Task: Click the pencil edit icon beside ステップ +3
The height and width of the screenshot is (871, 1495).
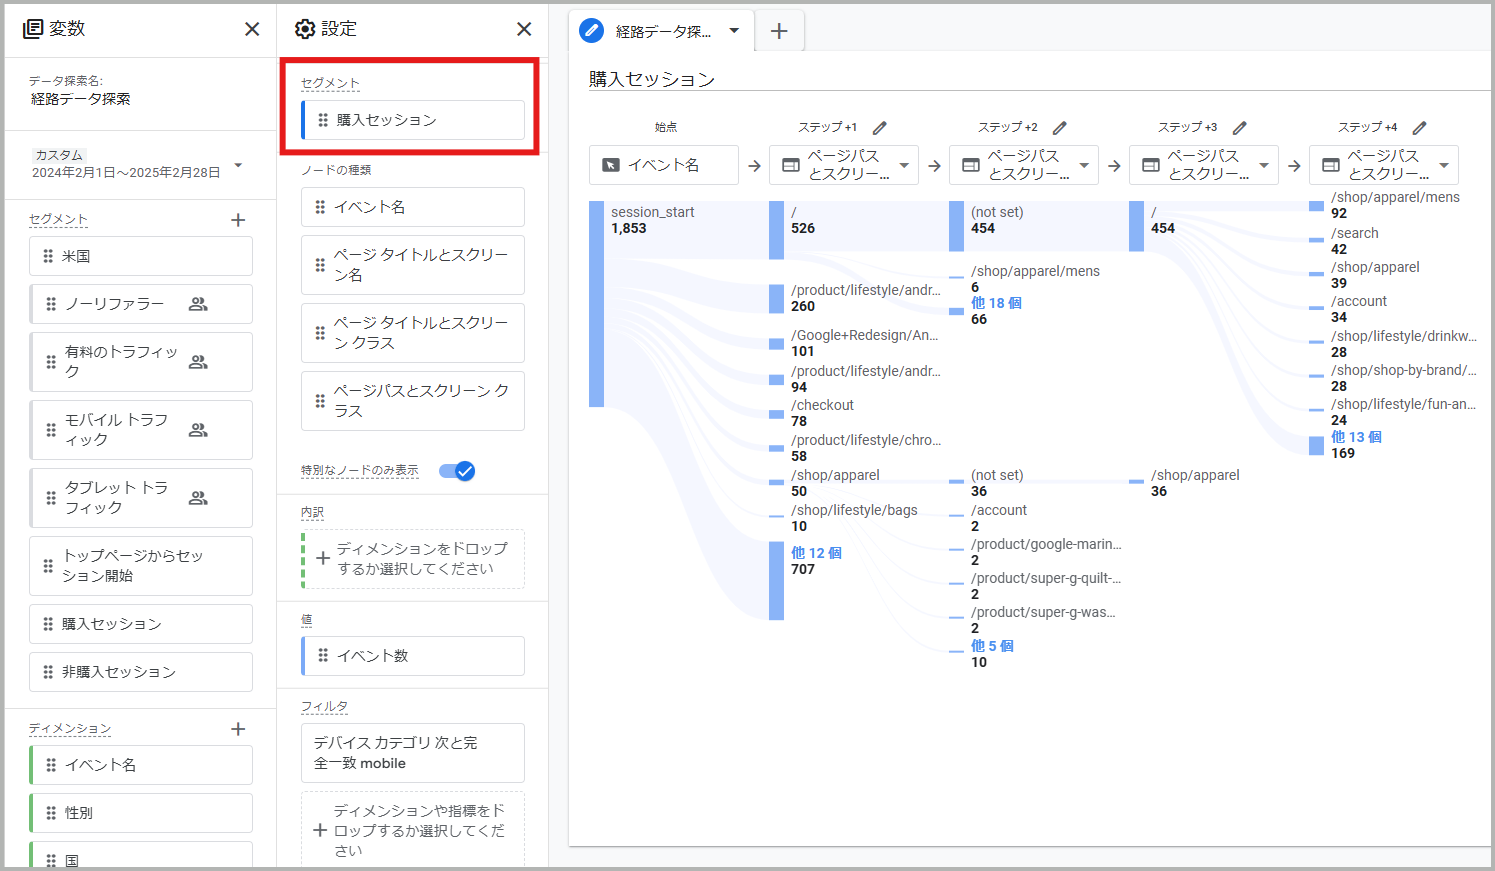Action: tap(1240, 128)
